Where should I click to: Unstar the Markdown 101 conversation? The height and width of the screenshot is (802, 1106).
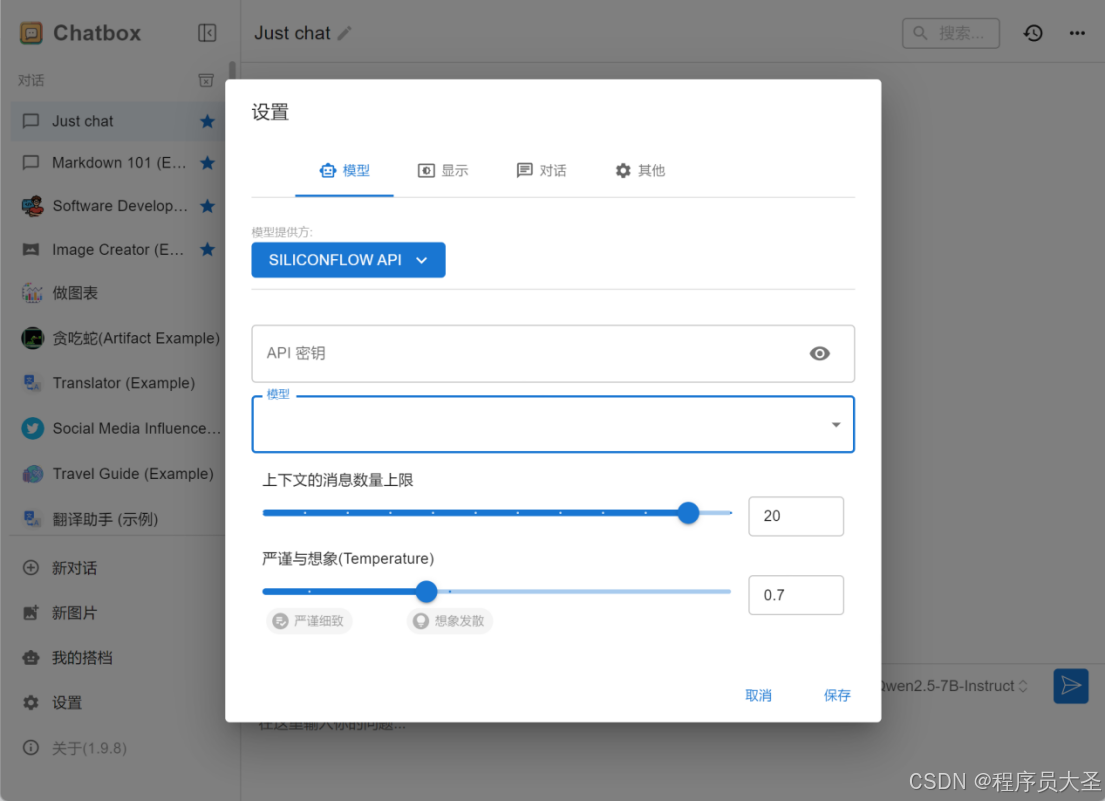click(207, 163)
